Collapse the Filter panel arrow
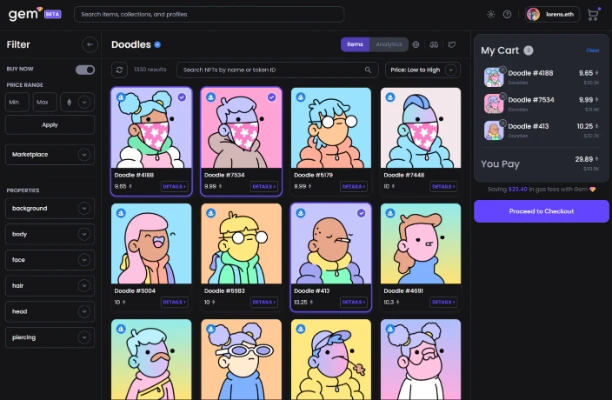Screen dimensions: 612x400 click(90, 44)
